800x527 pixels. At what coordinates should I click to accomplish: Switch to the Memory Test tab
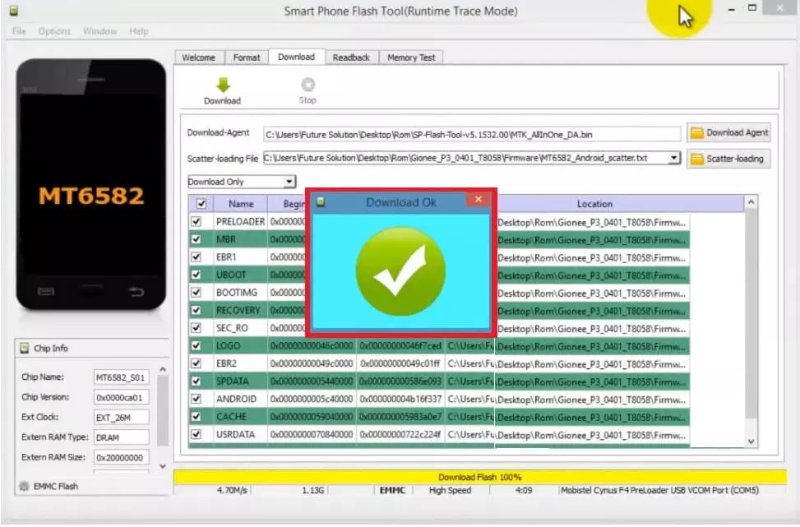click(x=411, y=58)
